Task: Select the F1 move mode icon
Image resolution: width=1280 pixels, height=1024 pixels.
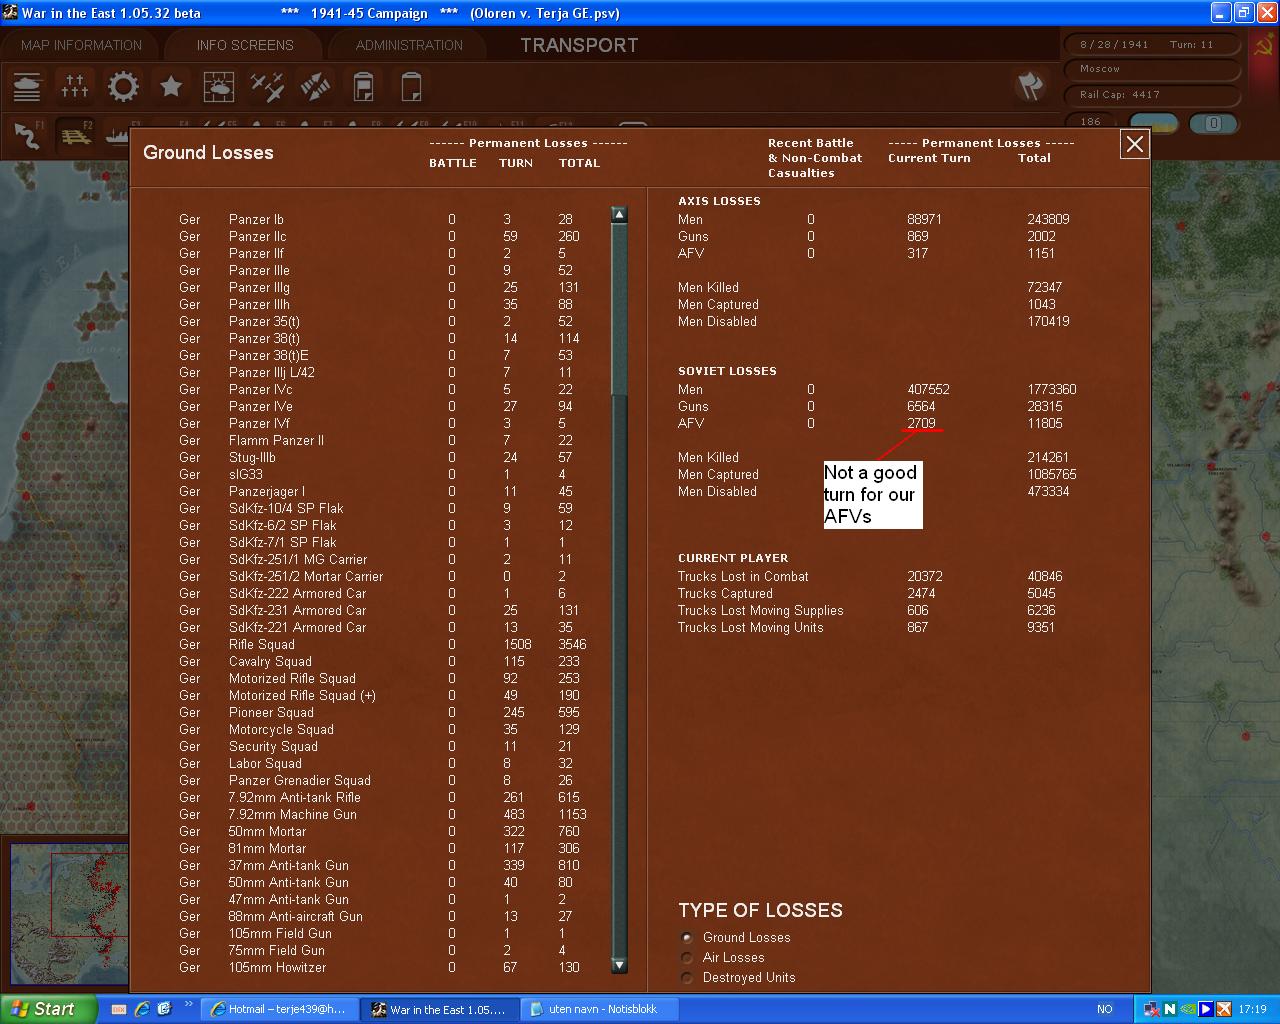Action: [27, 134]
